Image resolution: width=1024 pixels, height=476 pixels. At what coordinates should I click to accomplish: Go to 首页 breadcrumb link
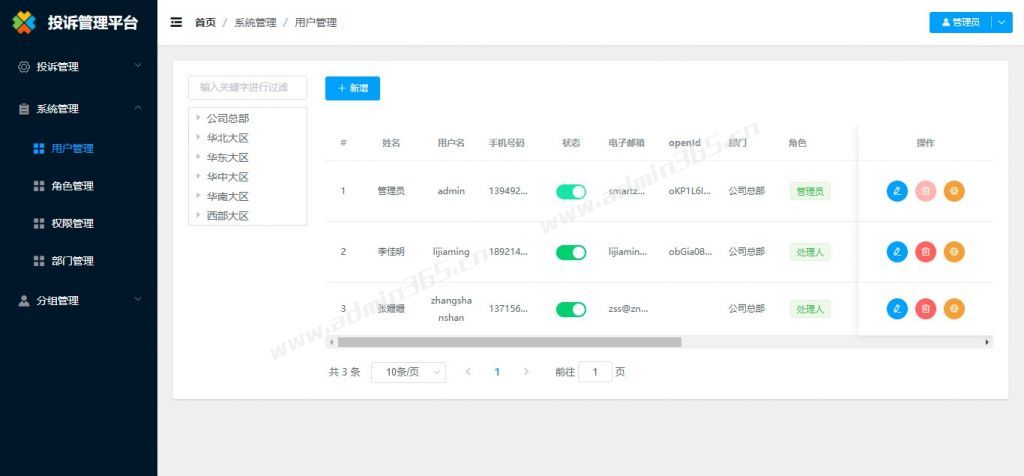tap(205, 23)
